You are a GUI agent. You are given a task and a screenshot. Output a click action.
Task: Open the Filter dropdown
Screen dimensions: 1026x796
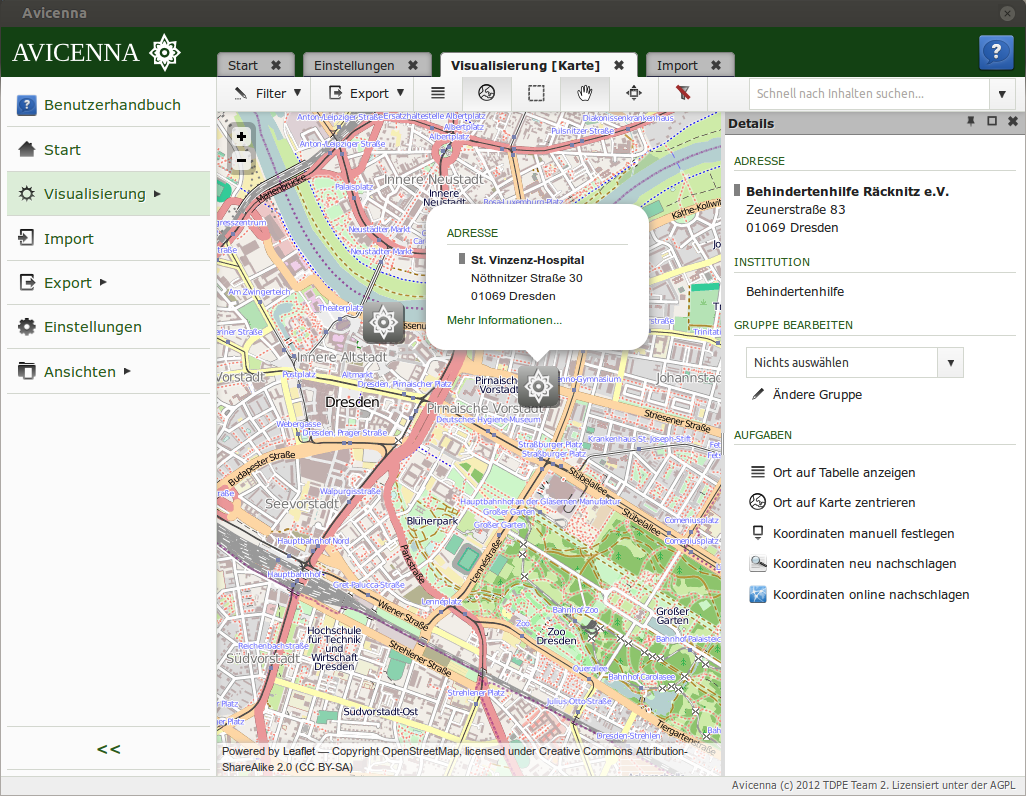(267, 93)
